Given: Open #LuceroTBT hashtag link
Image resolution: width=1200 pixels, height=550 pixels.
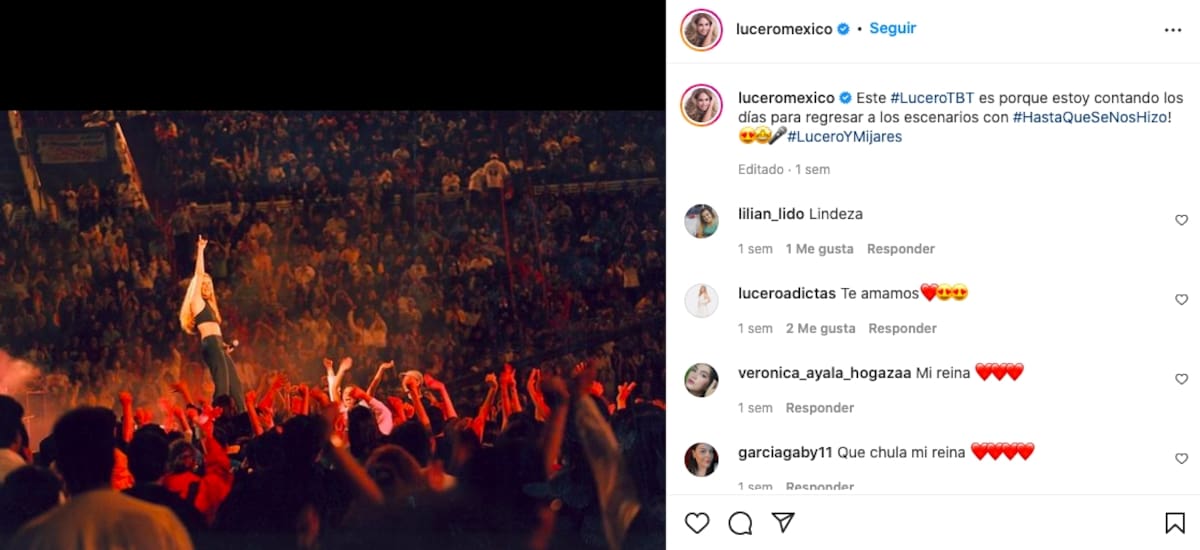Looking at the screenshot, I should coord(932,98).
